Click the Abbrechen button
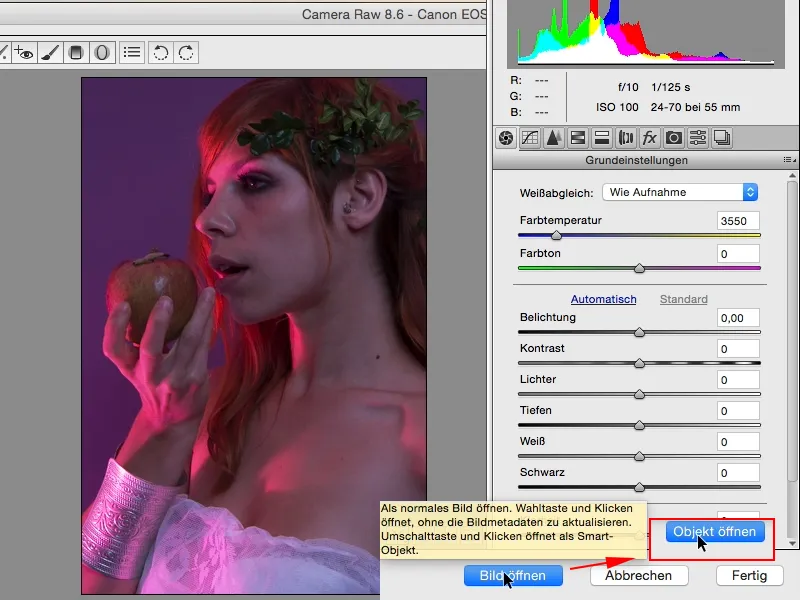Screen dimensions: 800x600 (639, 576)
